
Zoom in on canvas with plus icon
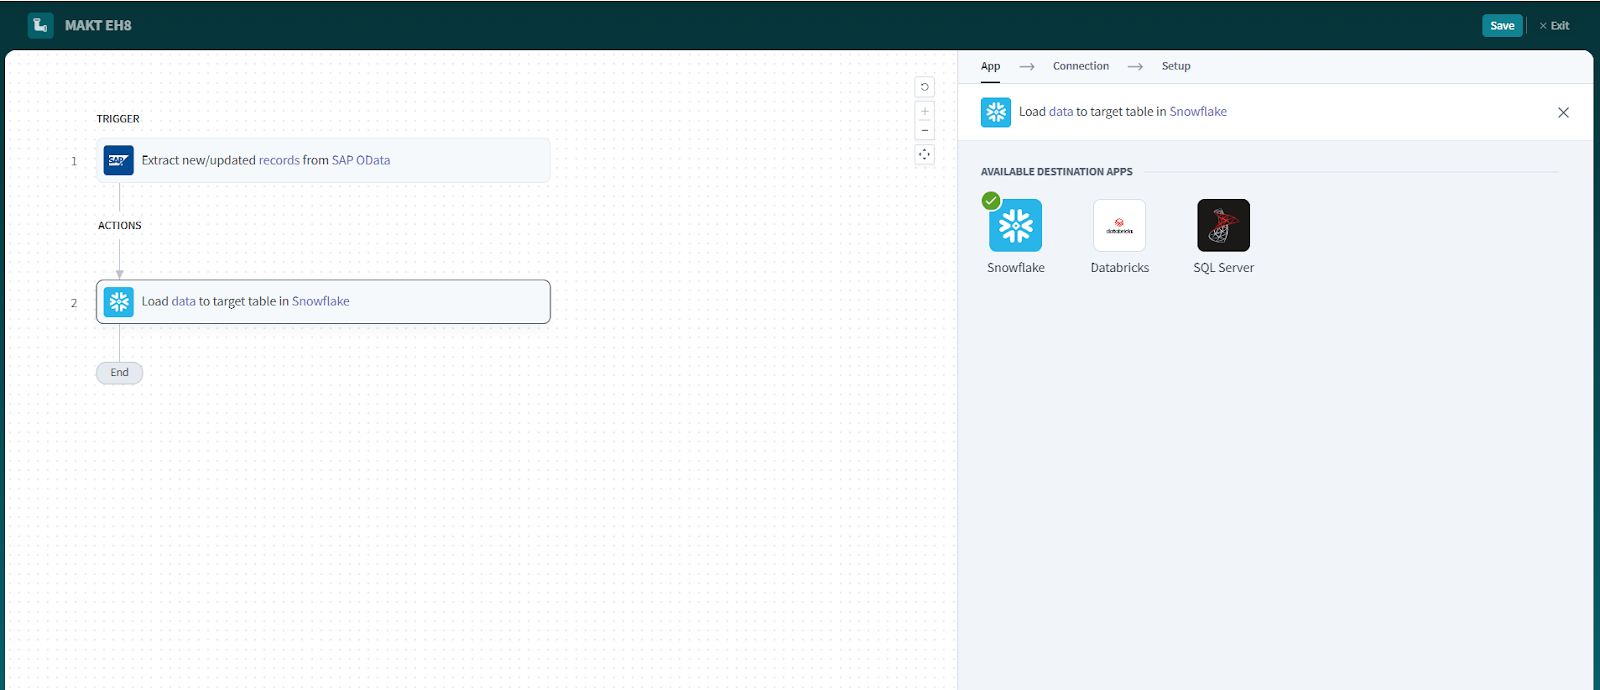[x=925, y=111]
